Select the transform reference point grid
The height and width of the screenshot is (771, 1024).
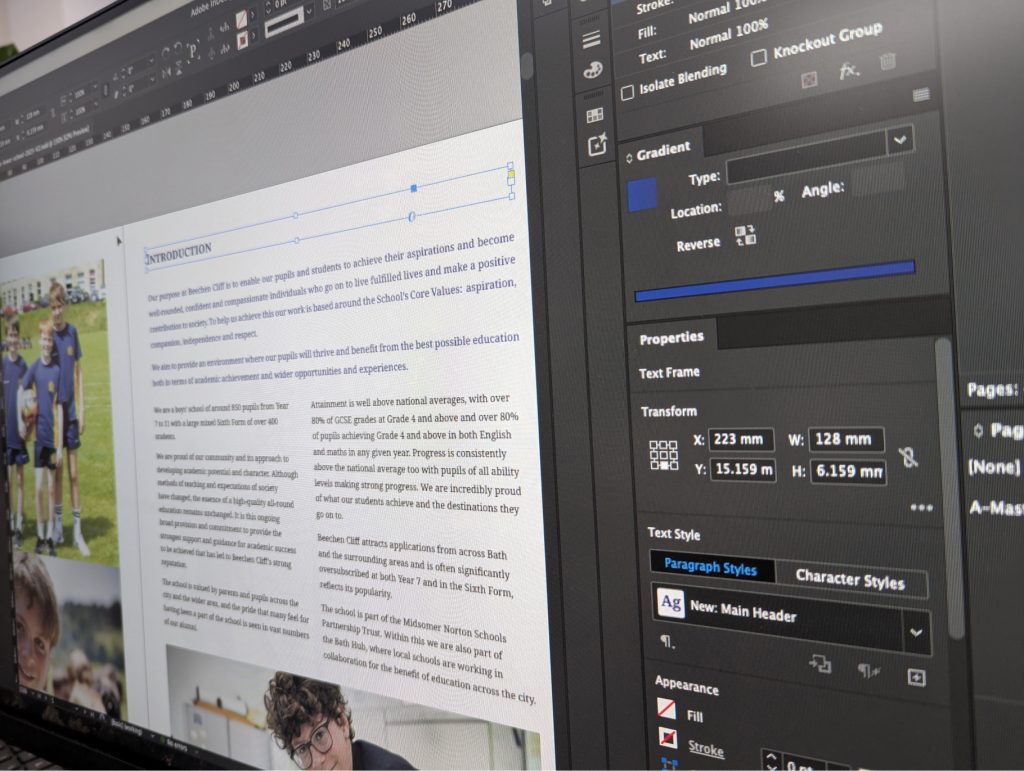663,455
